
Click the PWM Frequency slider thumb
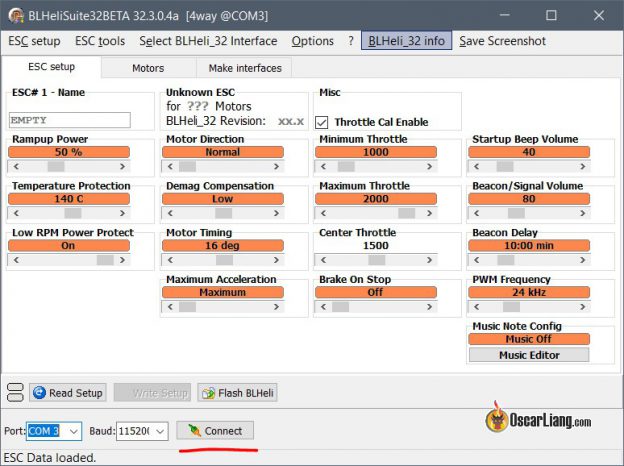point(511,307)
